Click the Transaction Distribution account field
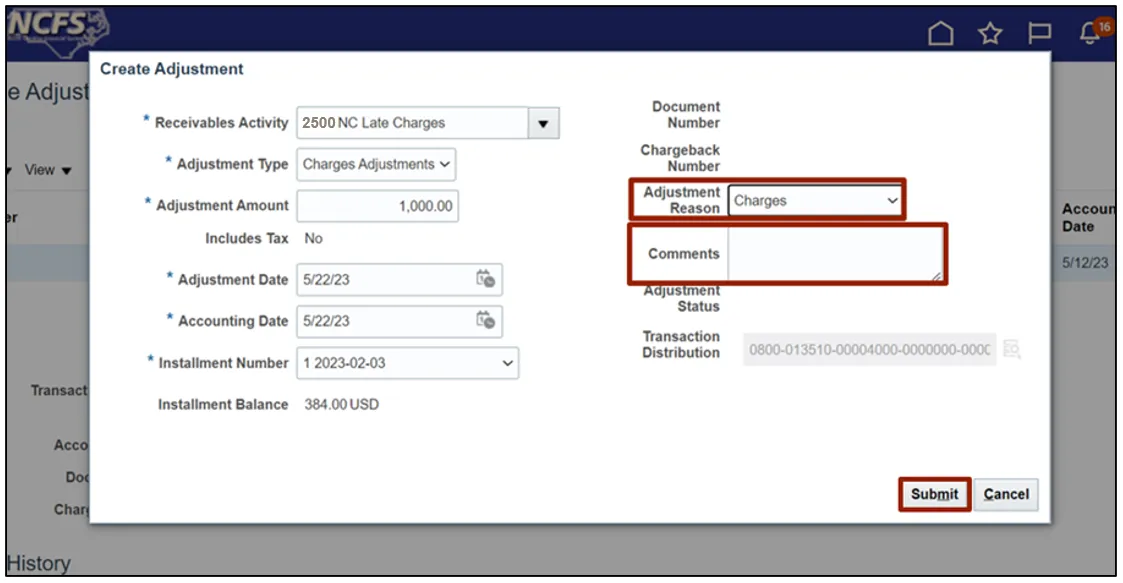Viewport: 1123px width, 583px height. (x=869, y=350)
